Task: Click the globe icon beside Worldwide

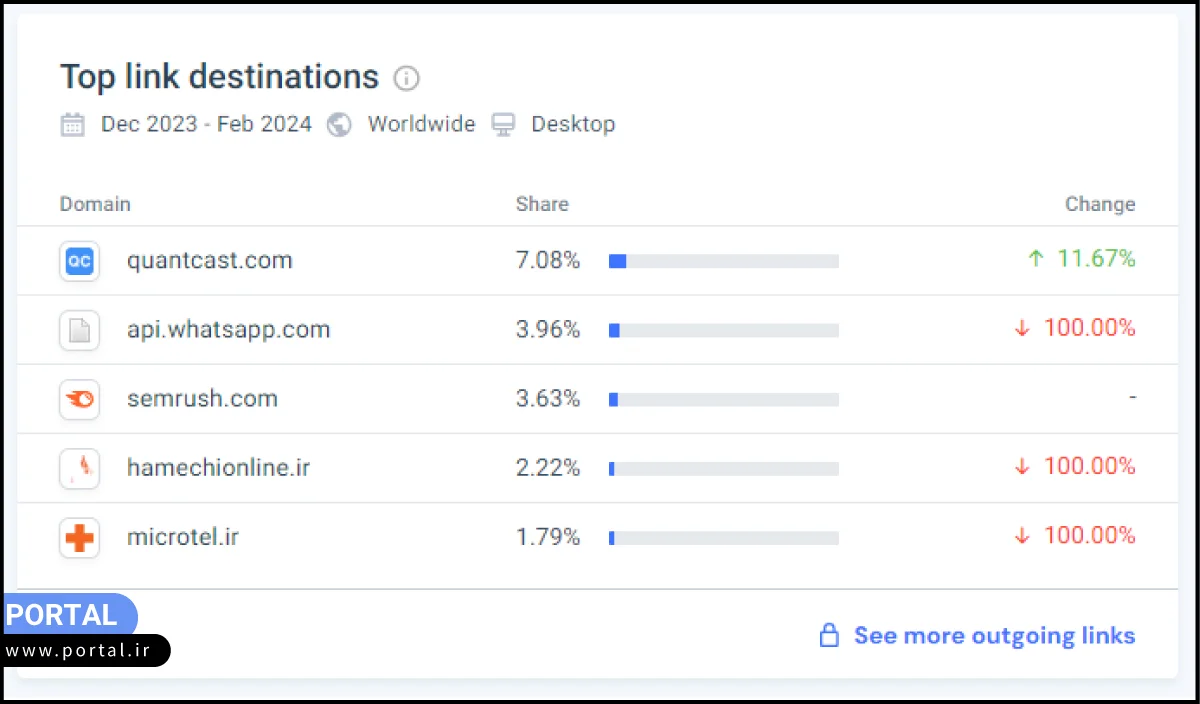Action: (340, 125)
